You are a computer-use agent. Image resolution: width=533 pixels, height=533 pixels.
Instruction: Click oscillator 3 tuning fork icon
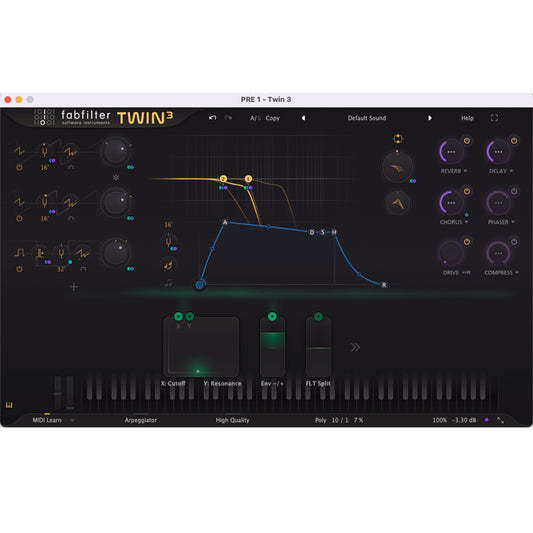61,253
